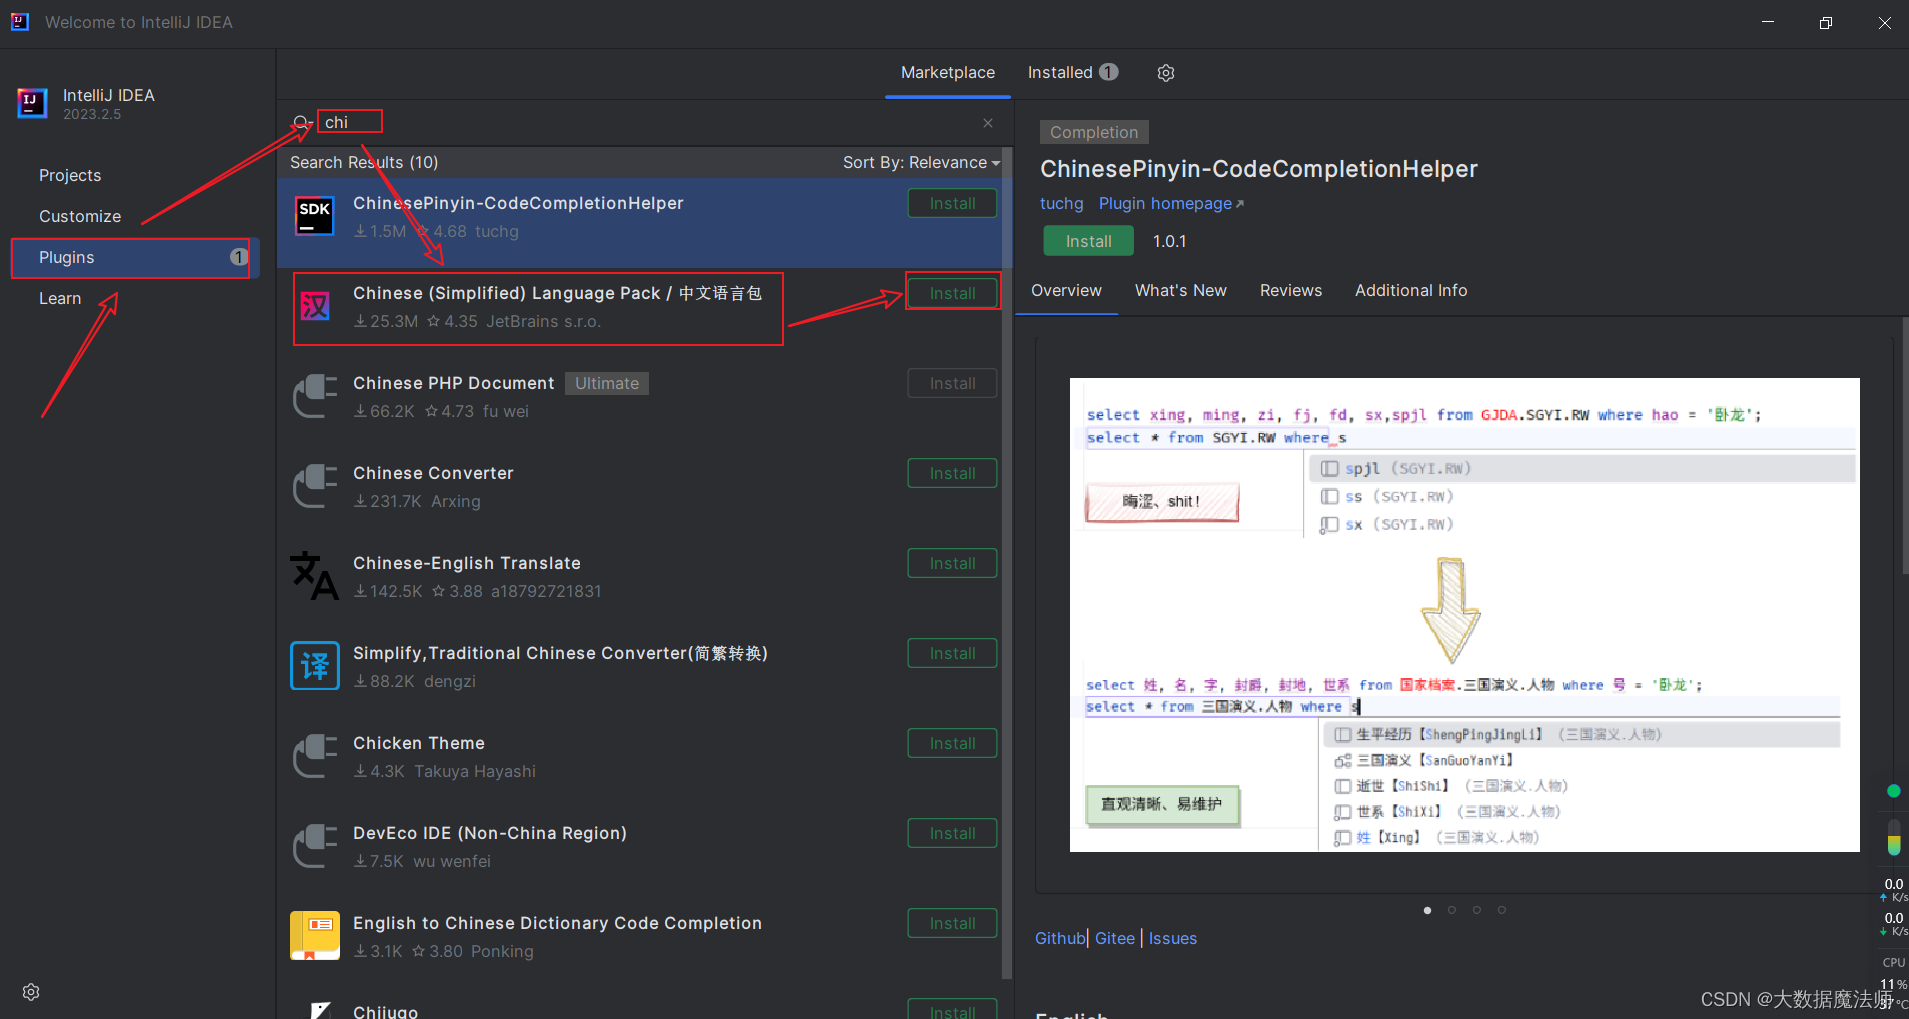Screen dimensions: 1909x1019
Task: Open the Plugin homepage link
Action: (1171, 203)
